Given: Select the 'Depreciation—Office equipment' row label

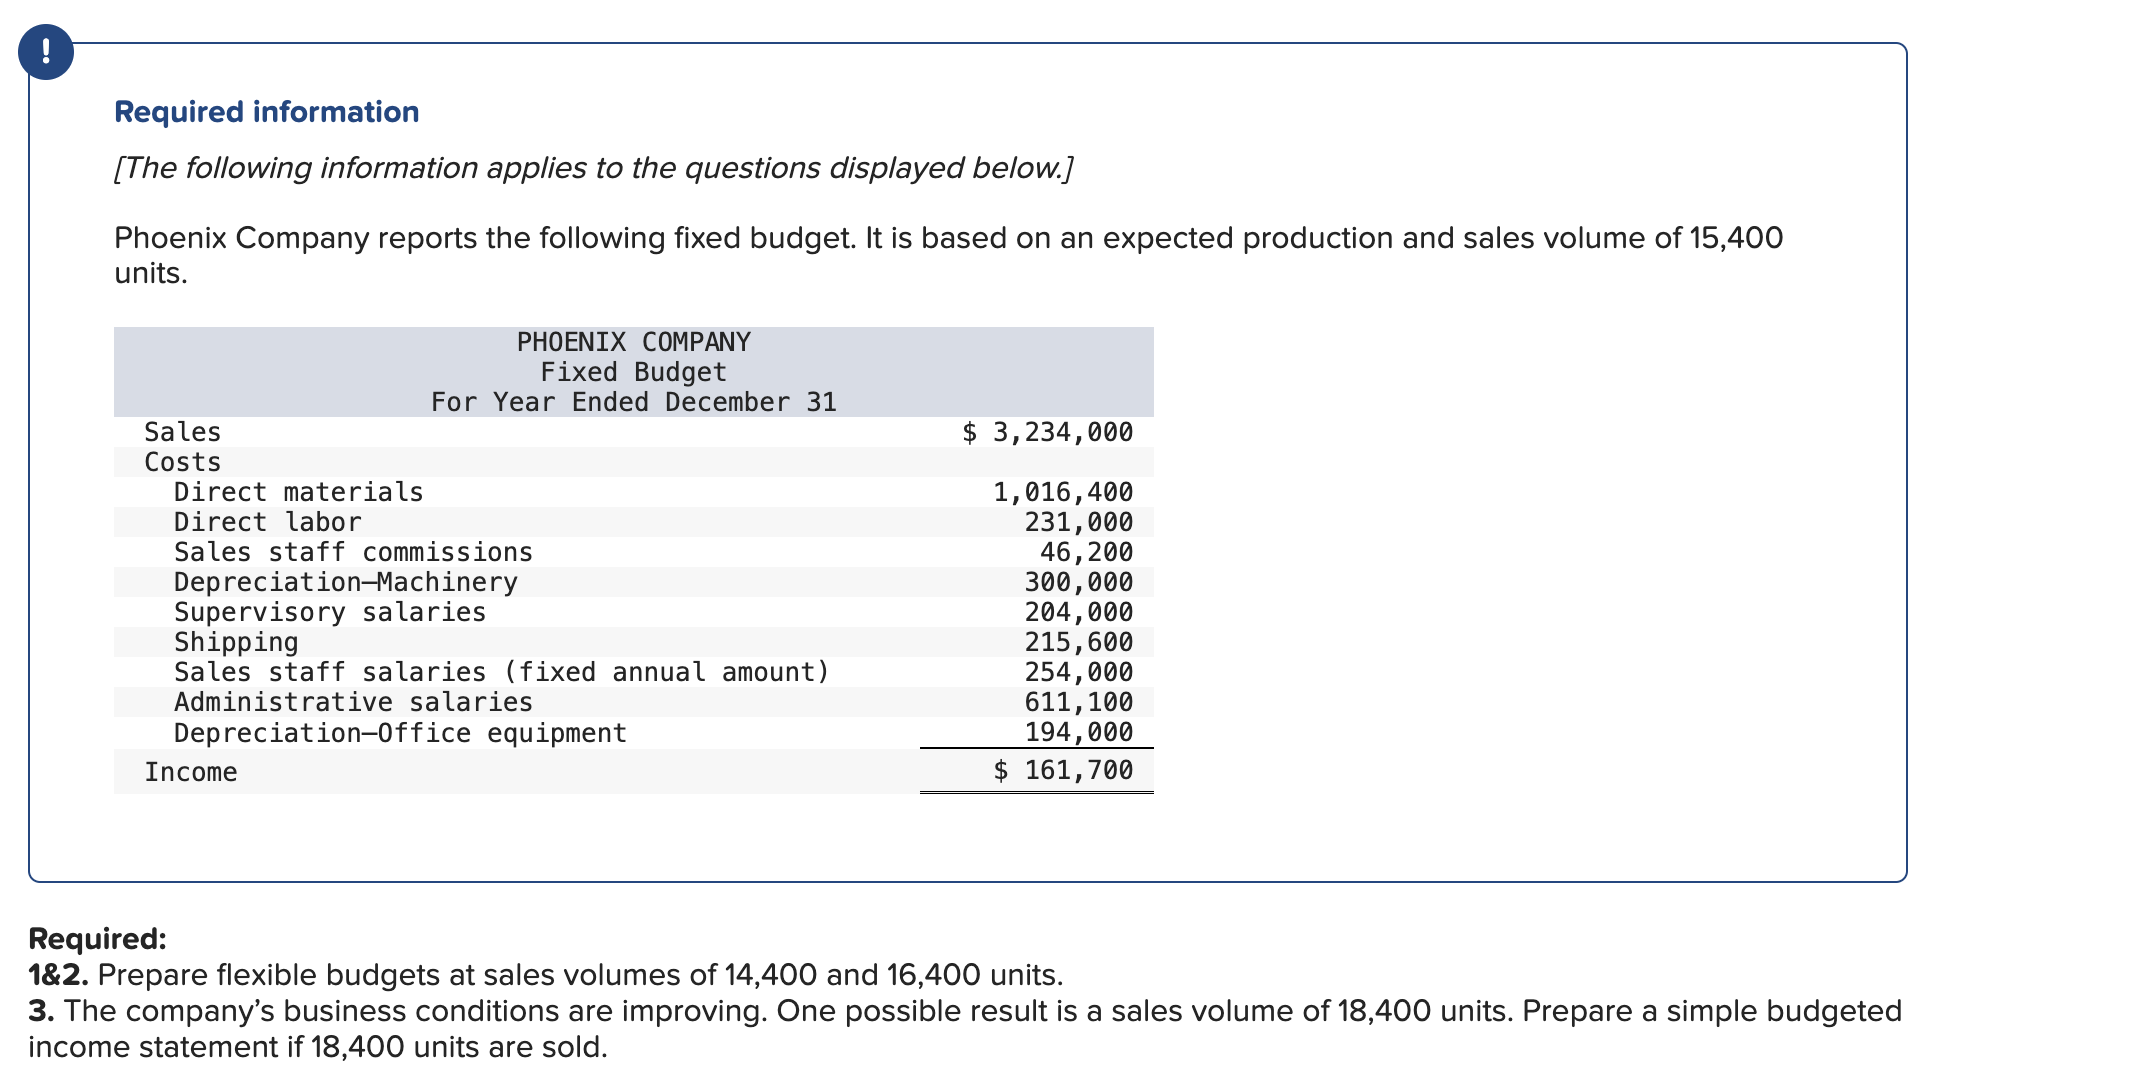Looking at the screenshot, I should click(400, 733).
